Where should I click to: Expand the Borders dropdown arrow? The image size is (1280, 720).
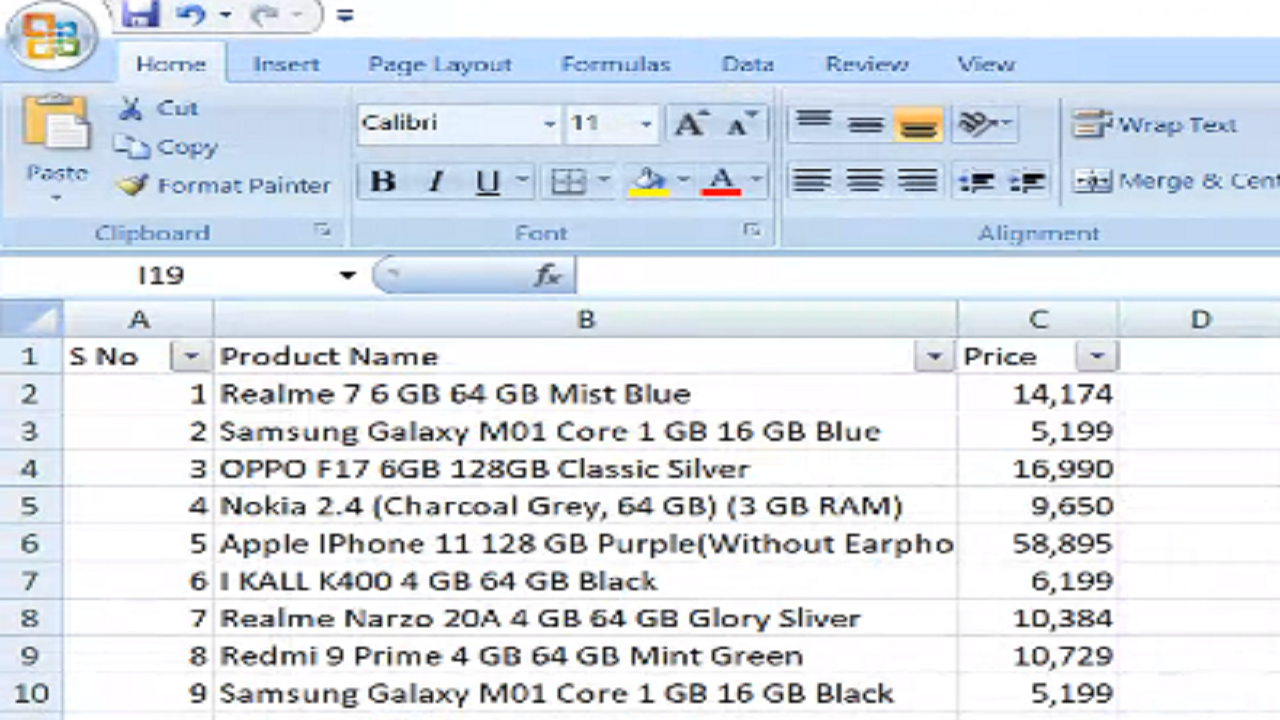[x=603, y=182]
